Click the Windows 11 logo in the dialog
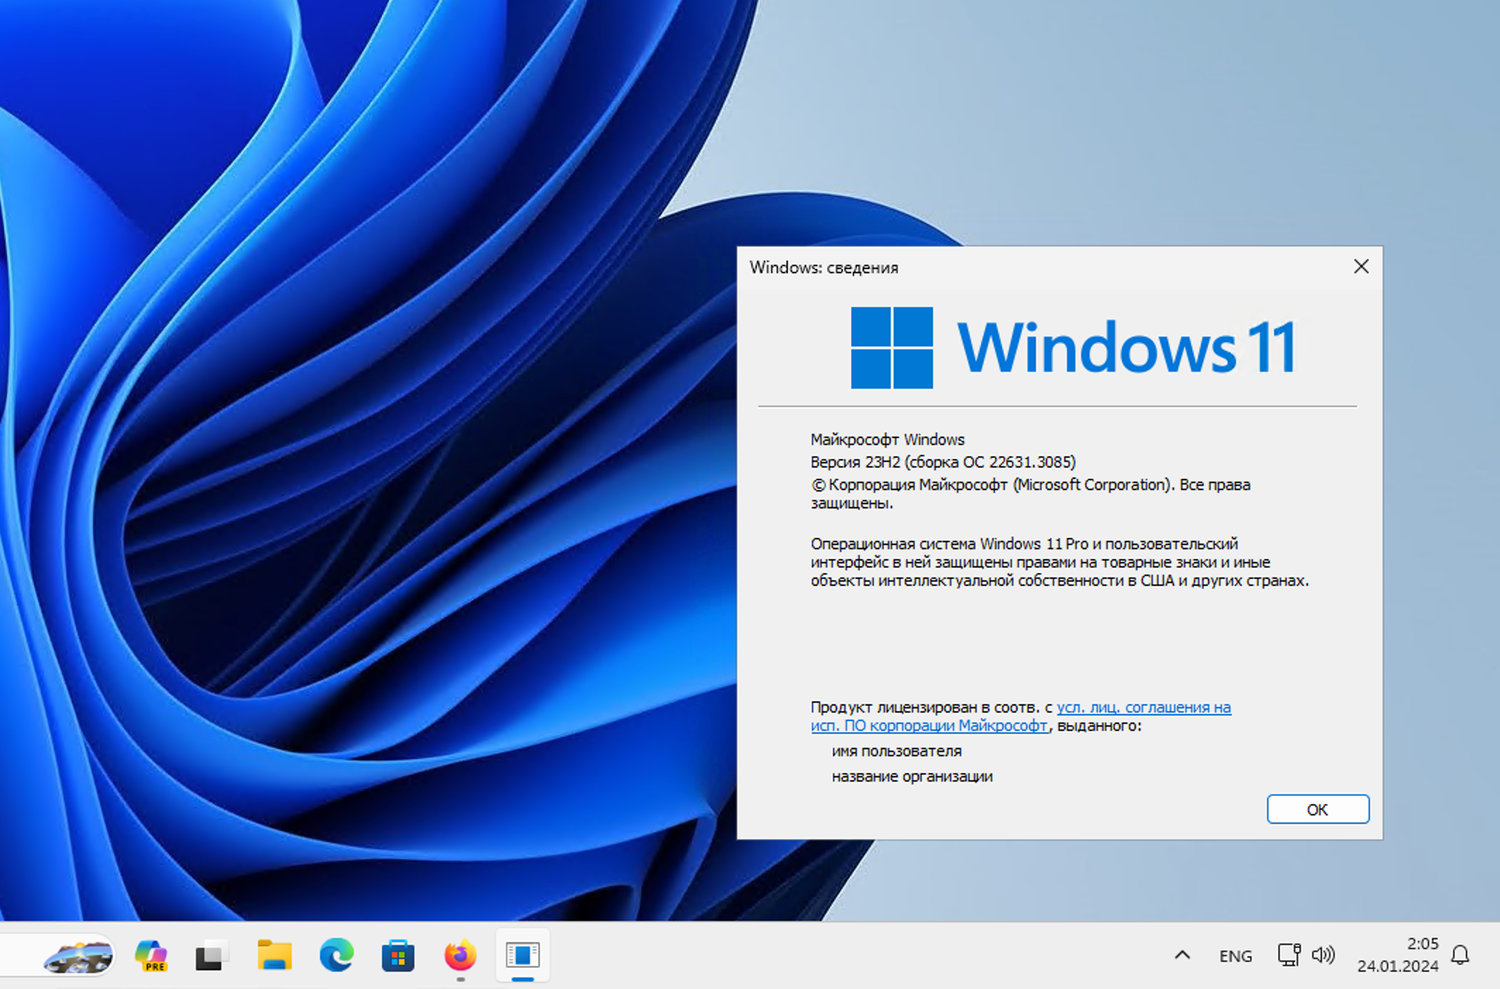The height and width of the screenshot is (989, 1500). (x=1070, y=347)
